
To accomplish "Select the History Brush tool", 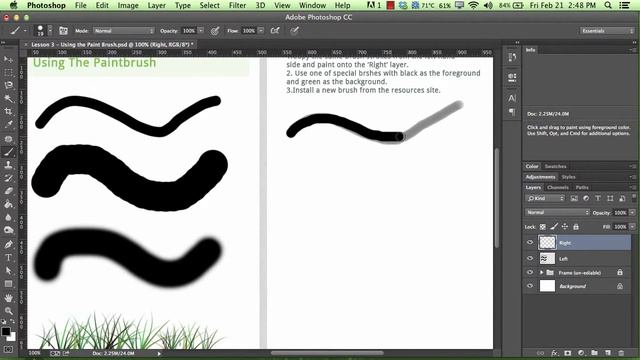I will coord(8,178).
